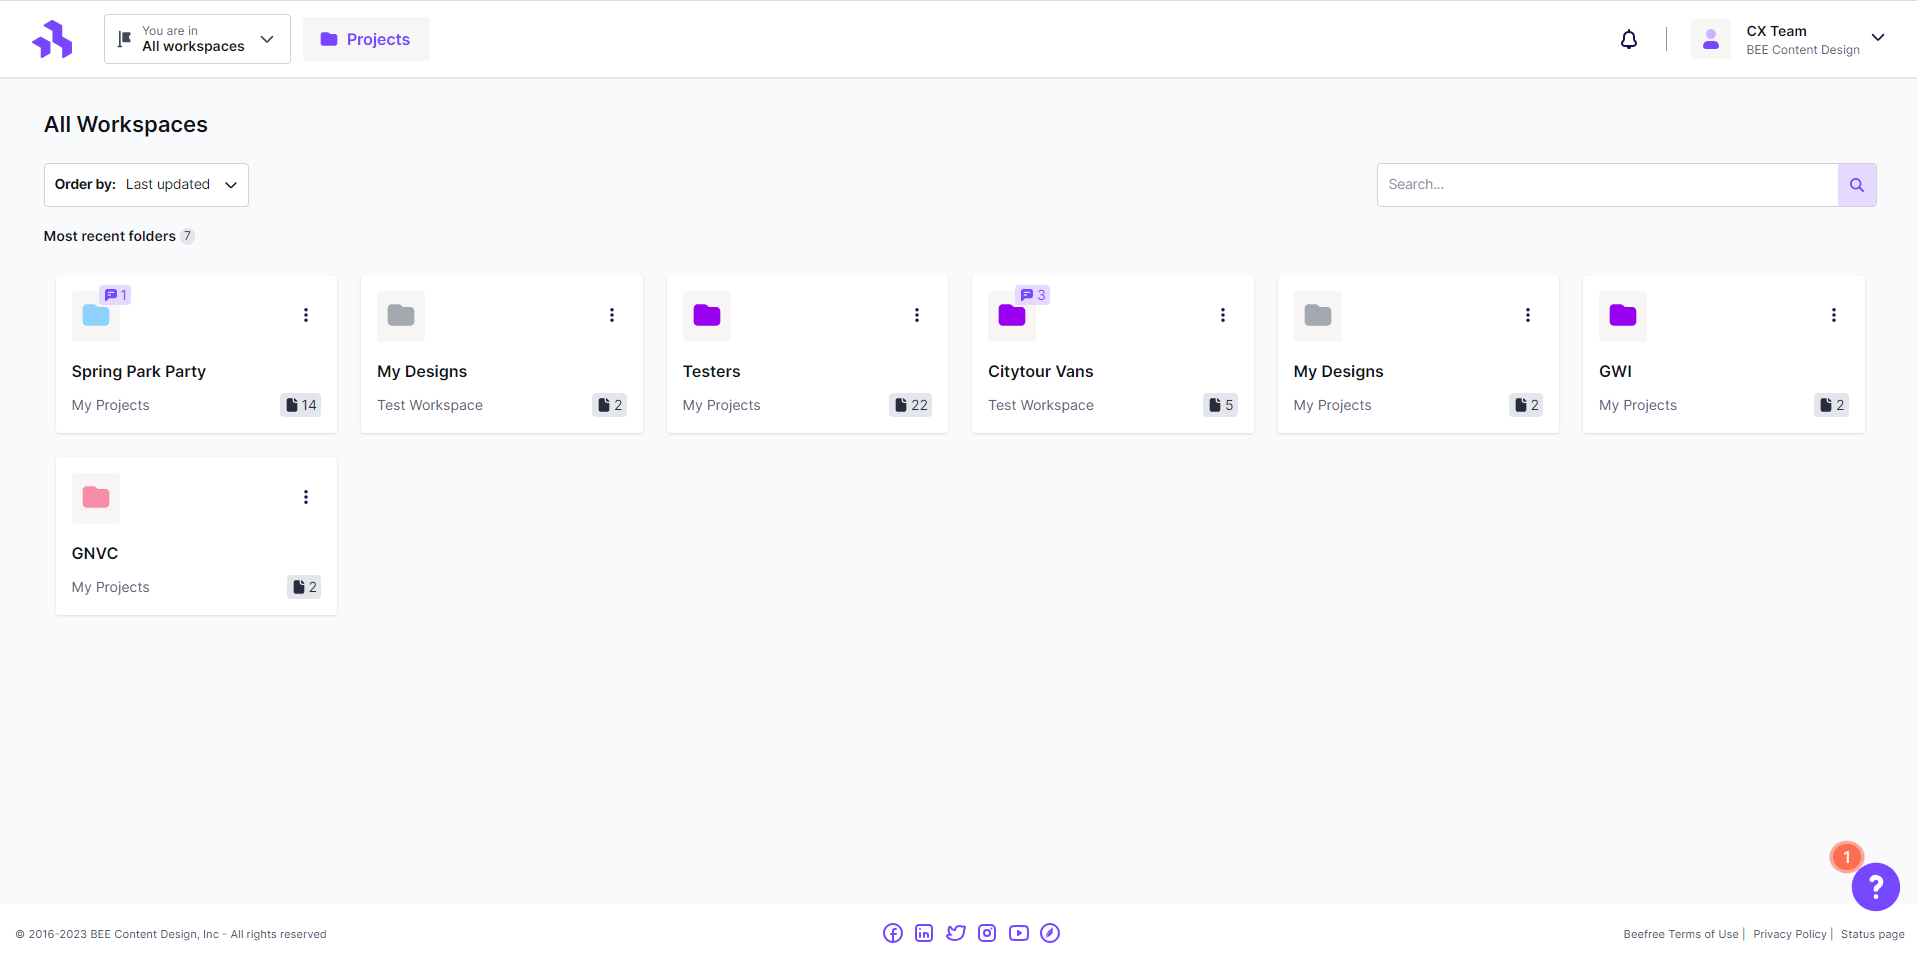Image resolution: width=1917 pixels, height=959 pixels.
Task: Click the 2 files badge on GNVC
Action: coord(304,587)
